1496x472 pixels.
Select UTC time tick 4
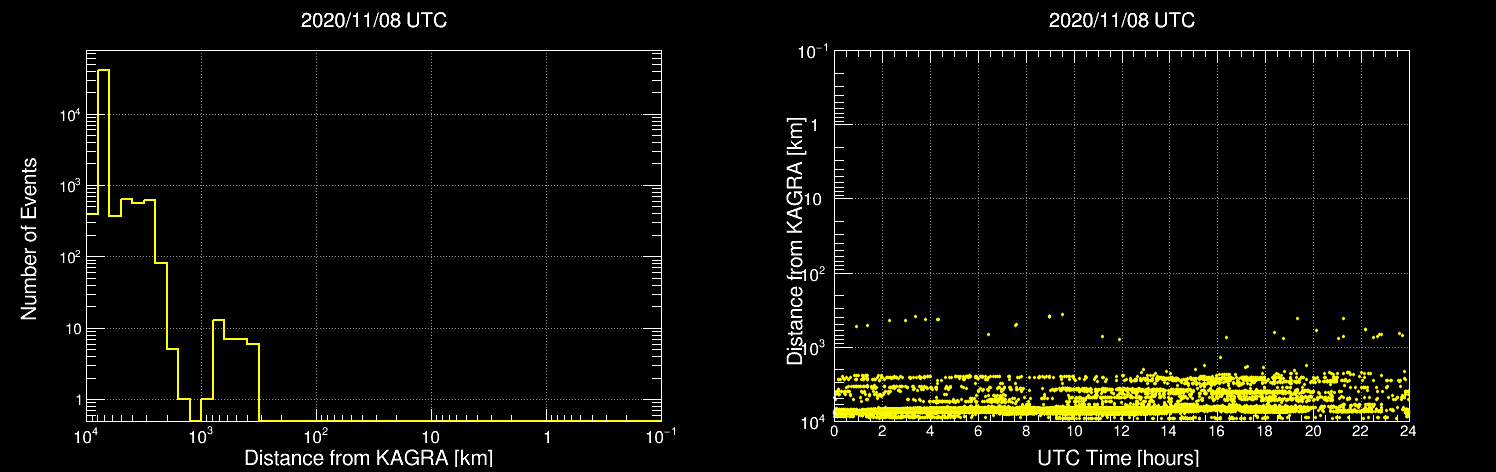tap(930, 432)
